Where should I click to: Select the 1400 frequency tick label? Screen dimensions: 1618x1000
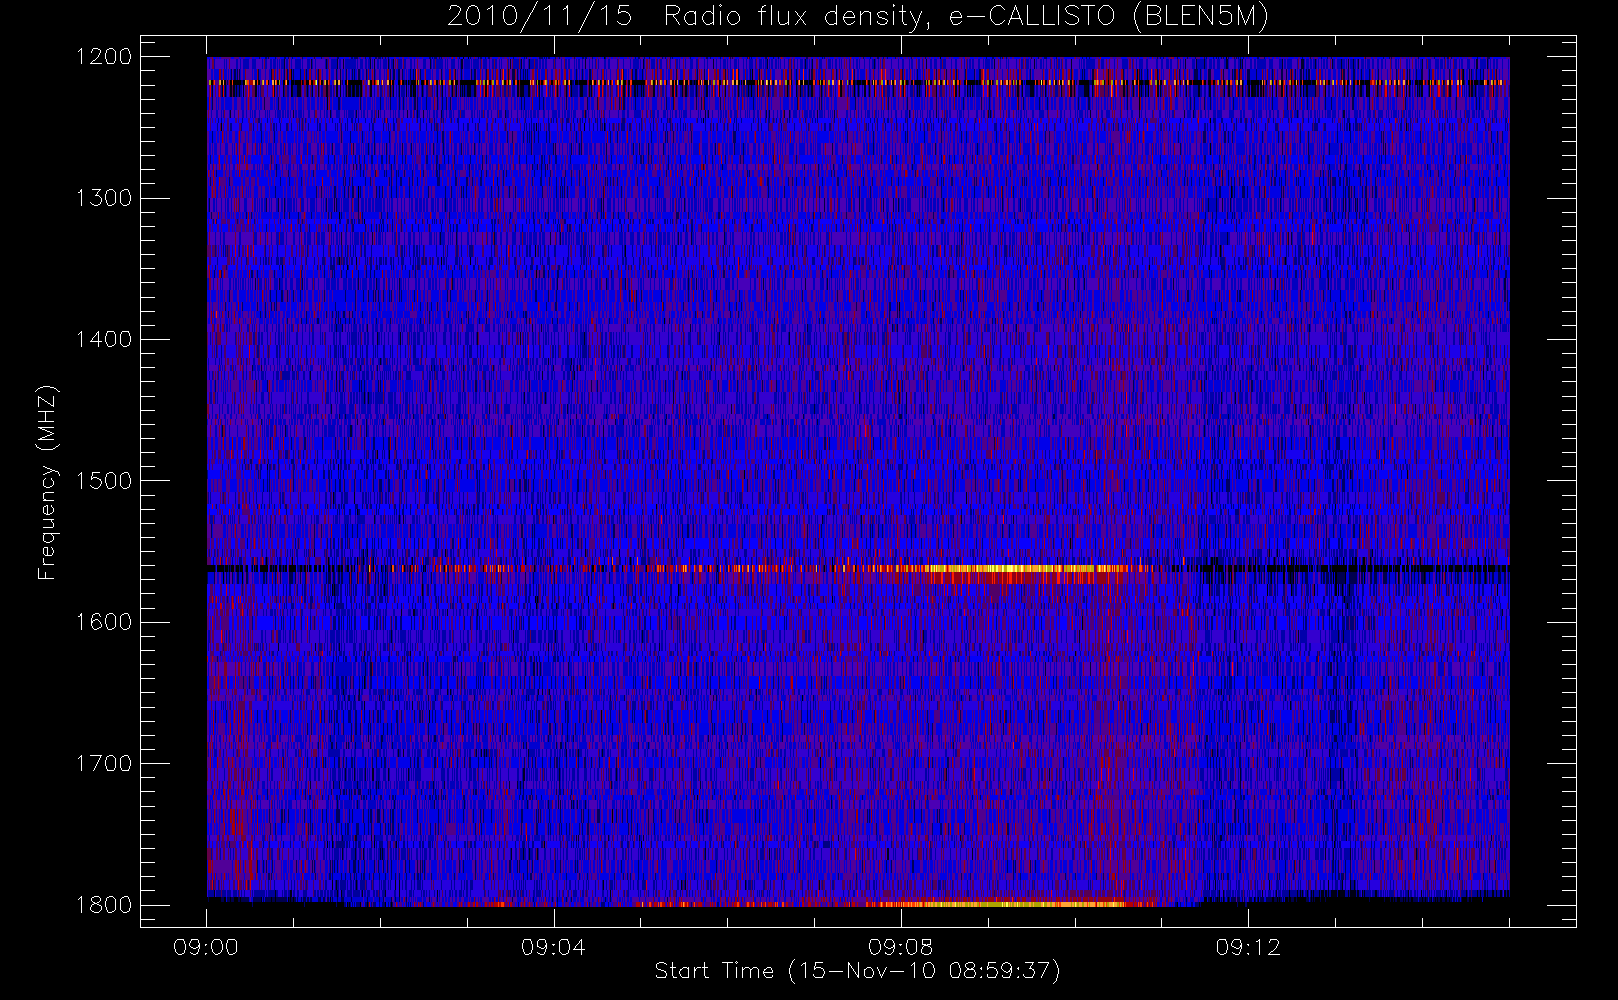click(104, 340)
